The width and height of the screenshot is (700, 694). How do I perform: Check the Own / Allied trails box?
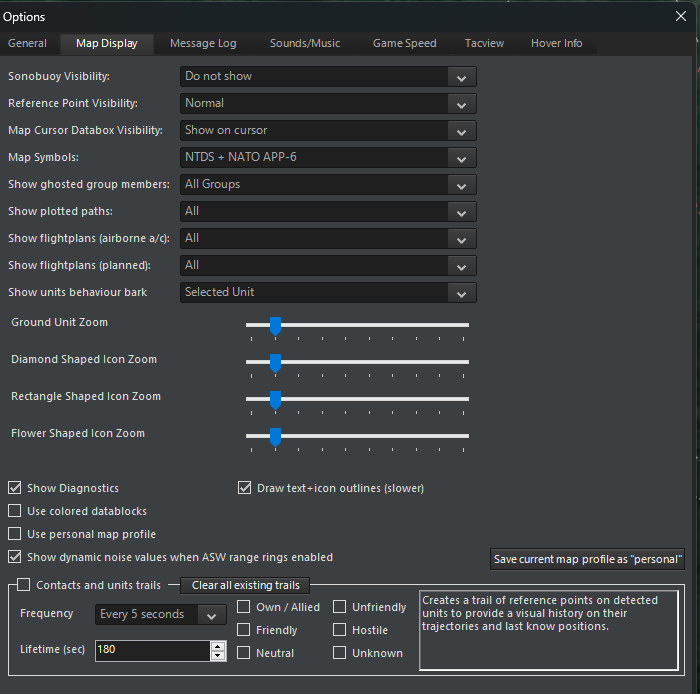click(x=243, y=607)
